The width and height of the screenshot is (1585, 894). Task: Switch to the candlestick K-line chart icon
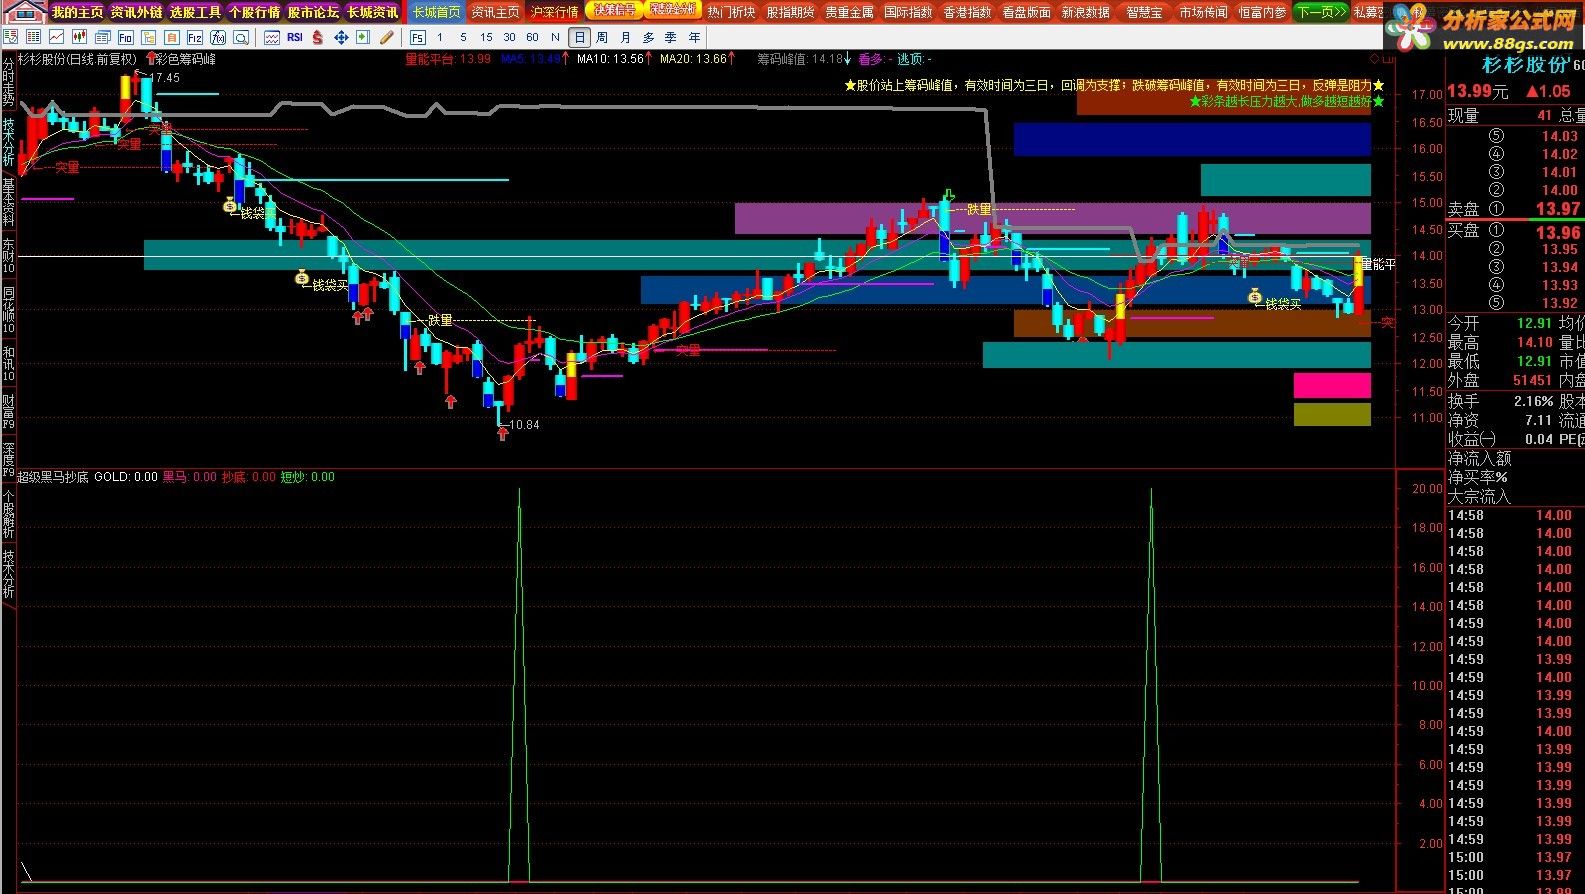79,37
